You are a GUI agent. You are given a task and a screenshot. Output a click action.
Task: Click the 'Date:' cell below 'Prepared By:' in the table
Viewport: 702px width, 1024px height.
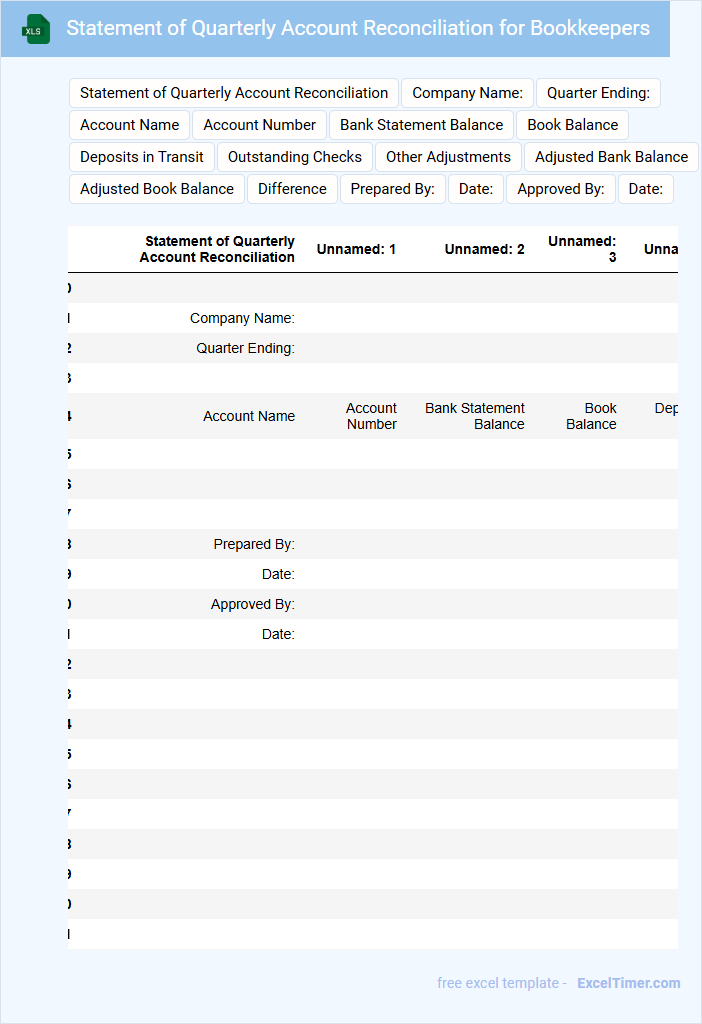(x=278, y=574)
